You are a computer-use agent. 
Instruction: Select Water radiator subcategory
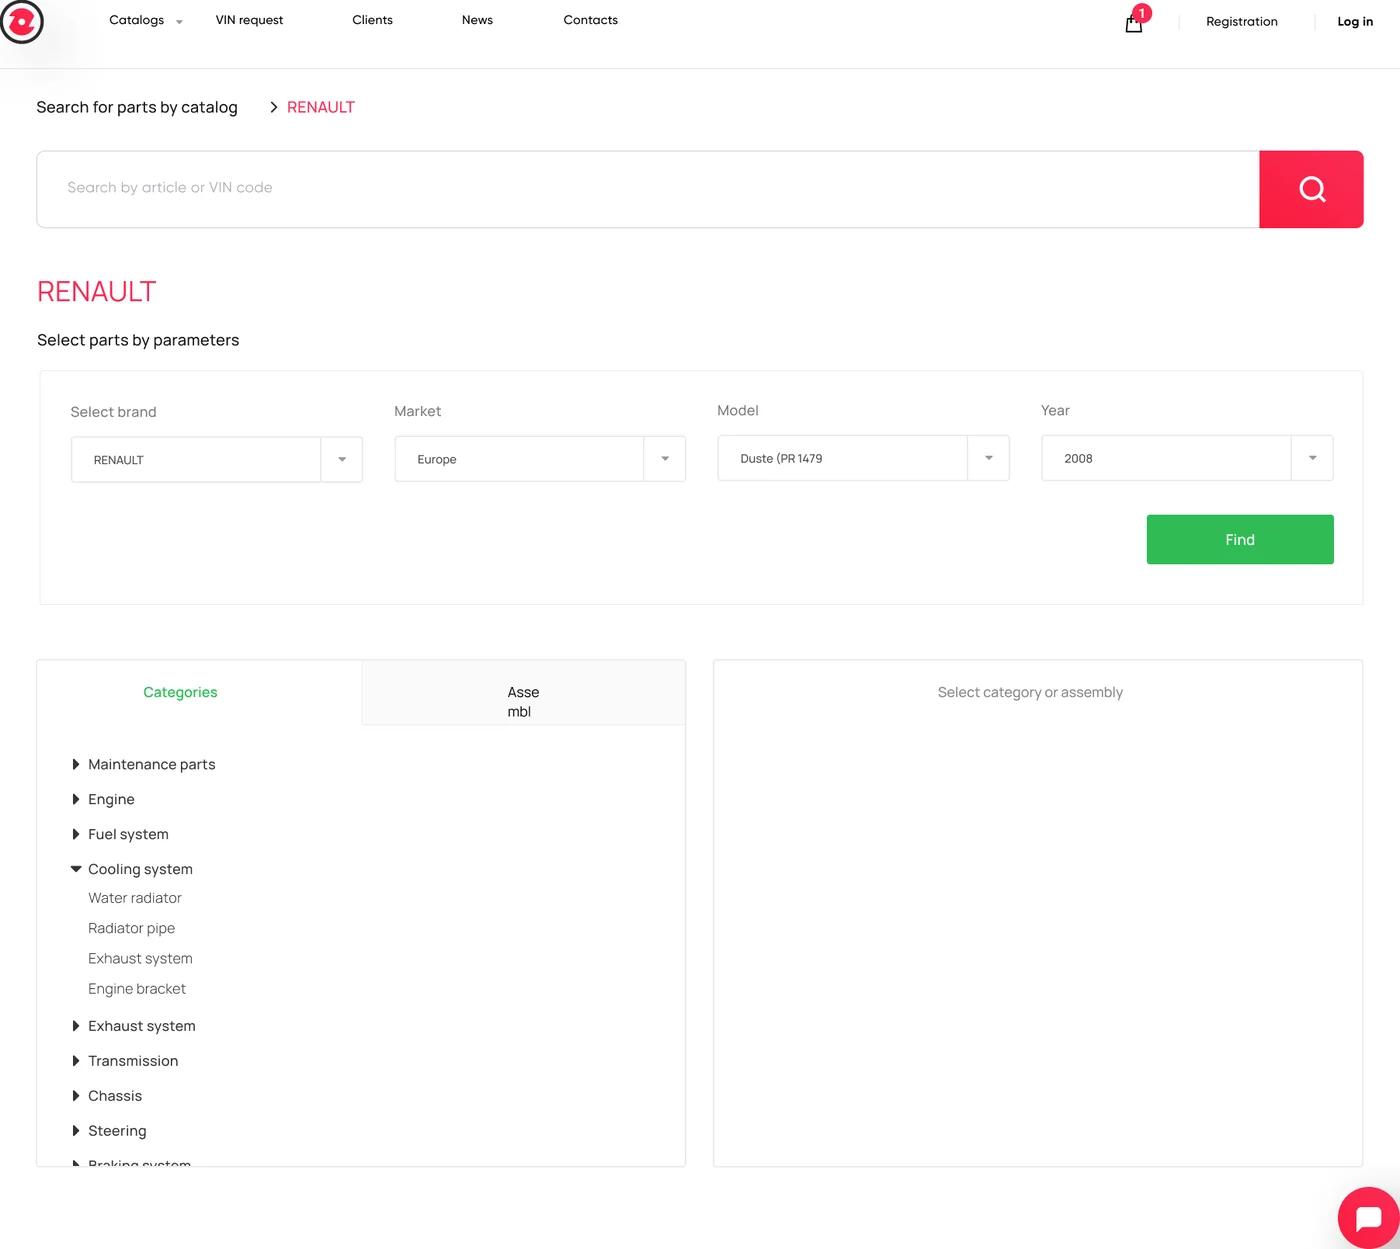pyautogui.click(x=135, y=898)
